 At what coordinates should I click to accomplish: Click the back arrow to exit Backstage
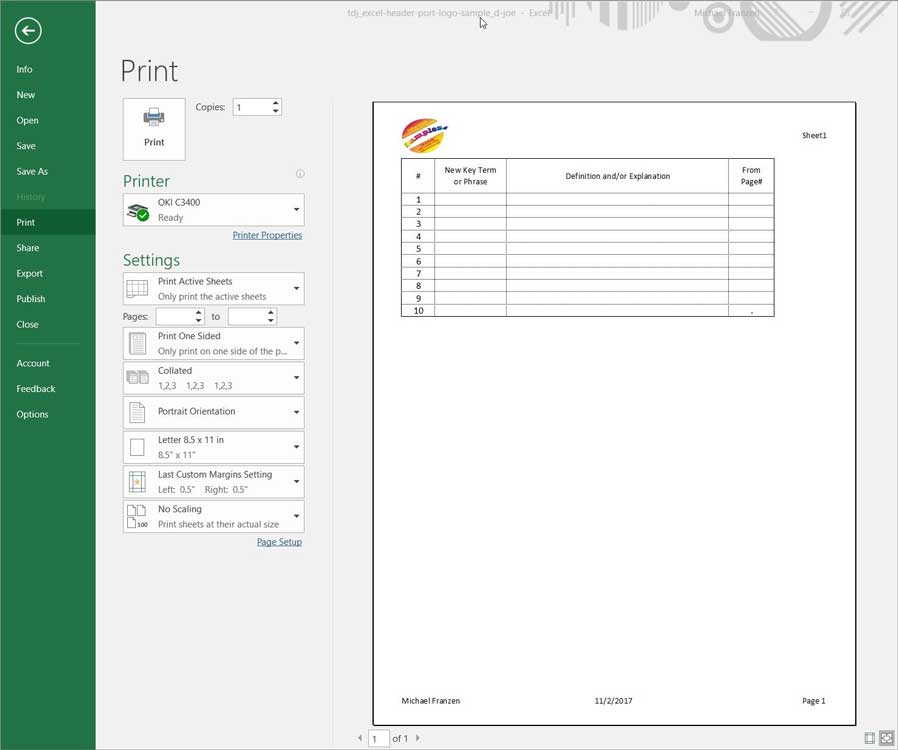pyautogui.click(x=28, y=31)
